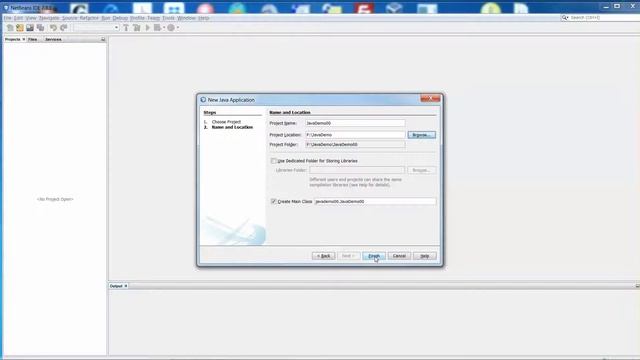
Task: Click the Redo toolbar icon
Action: [x=64, y=28]
